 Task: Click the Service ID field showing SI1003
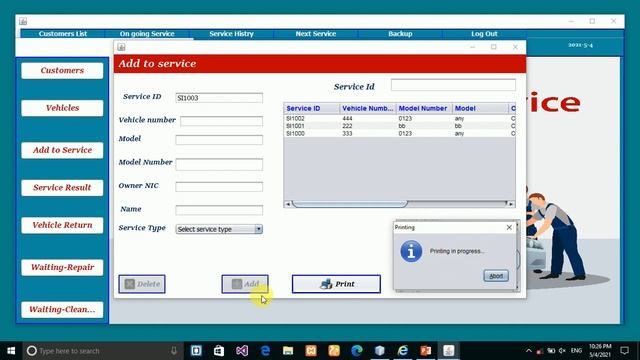click(x=219, y=98)
